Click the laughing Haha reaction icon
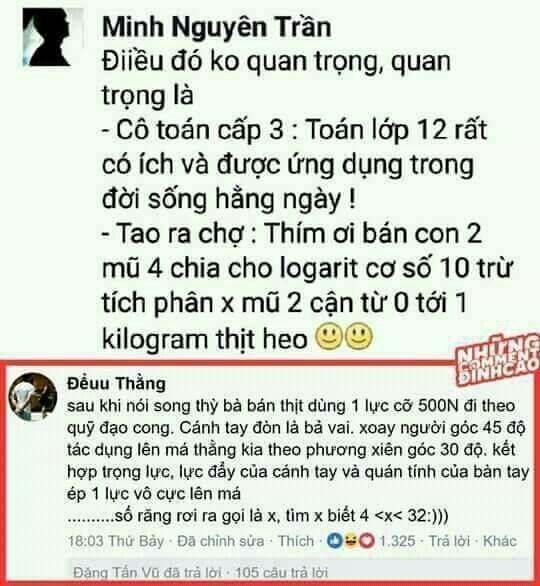540x586 pixels. pos(351,540)
